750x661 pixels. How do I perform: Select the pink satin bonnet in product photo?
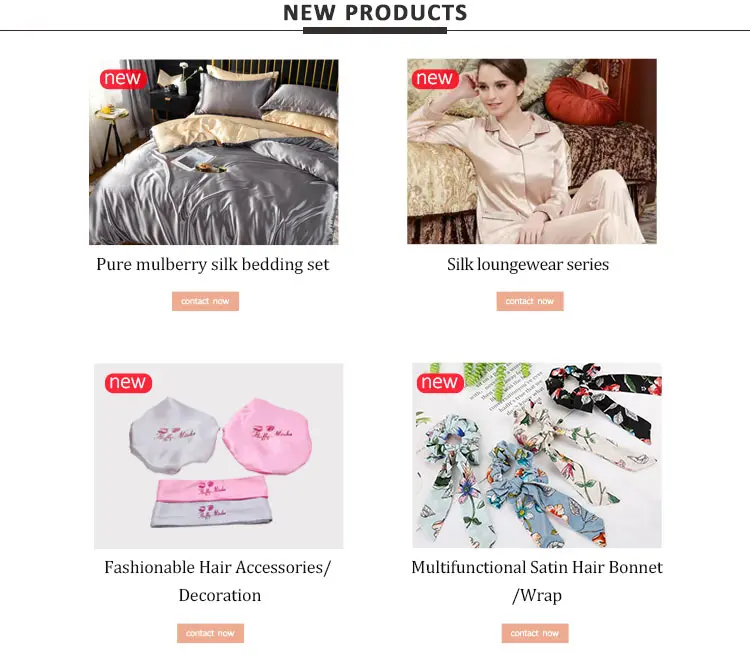[267, 436]
